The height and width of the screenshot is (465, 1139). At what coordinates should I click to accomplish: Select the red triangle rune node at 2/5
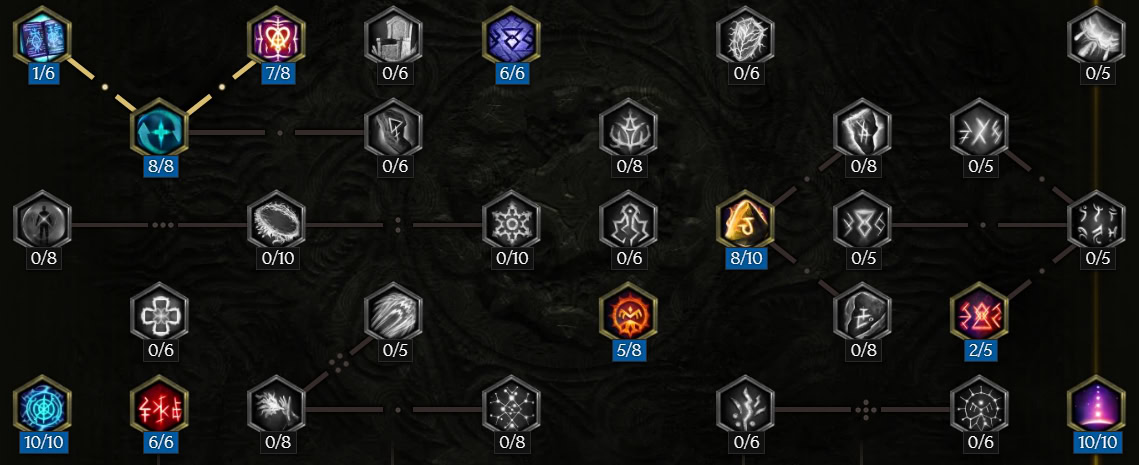[x=980, y=312]
